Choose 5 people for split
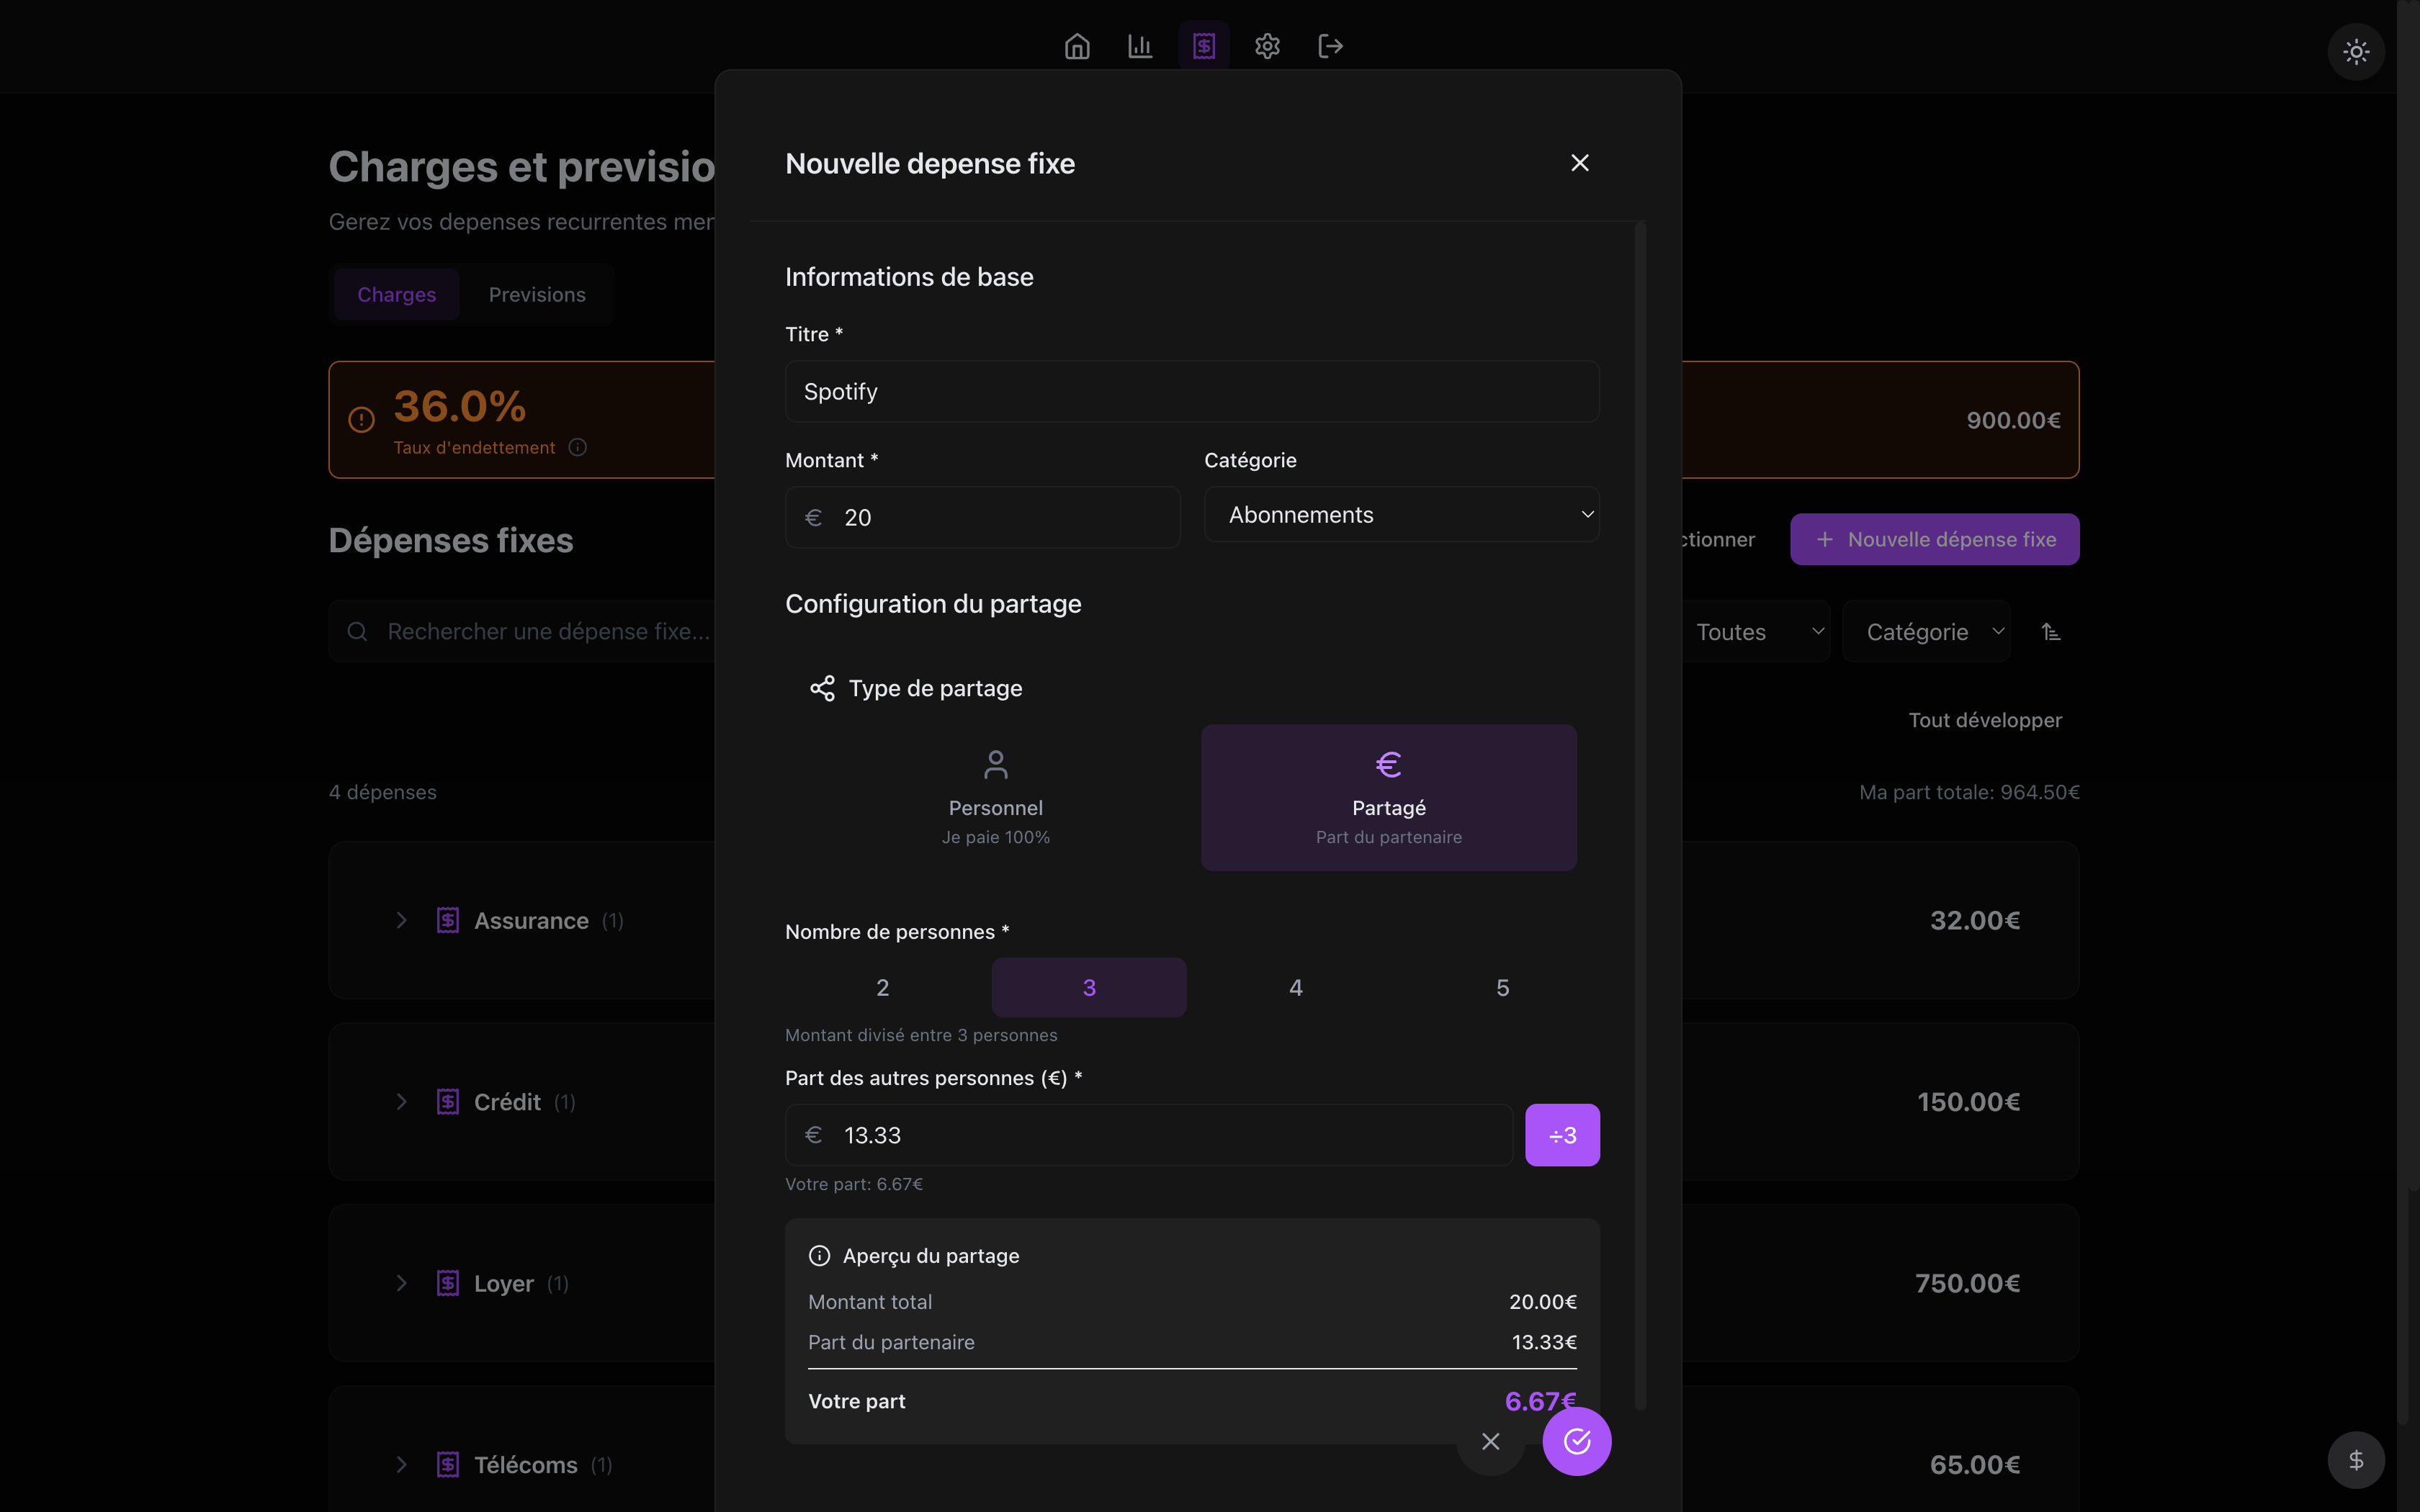This screenshot has height=1512, width=2420. tap(1502, 988)
